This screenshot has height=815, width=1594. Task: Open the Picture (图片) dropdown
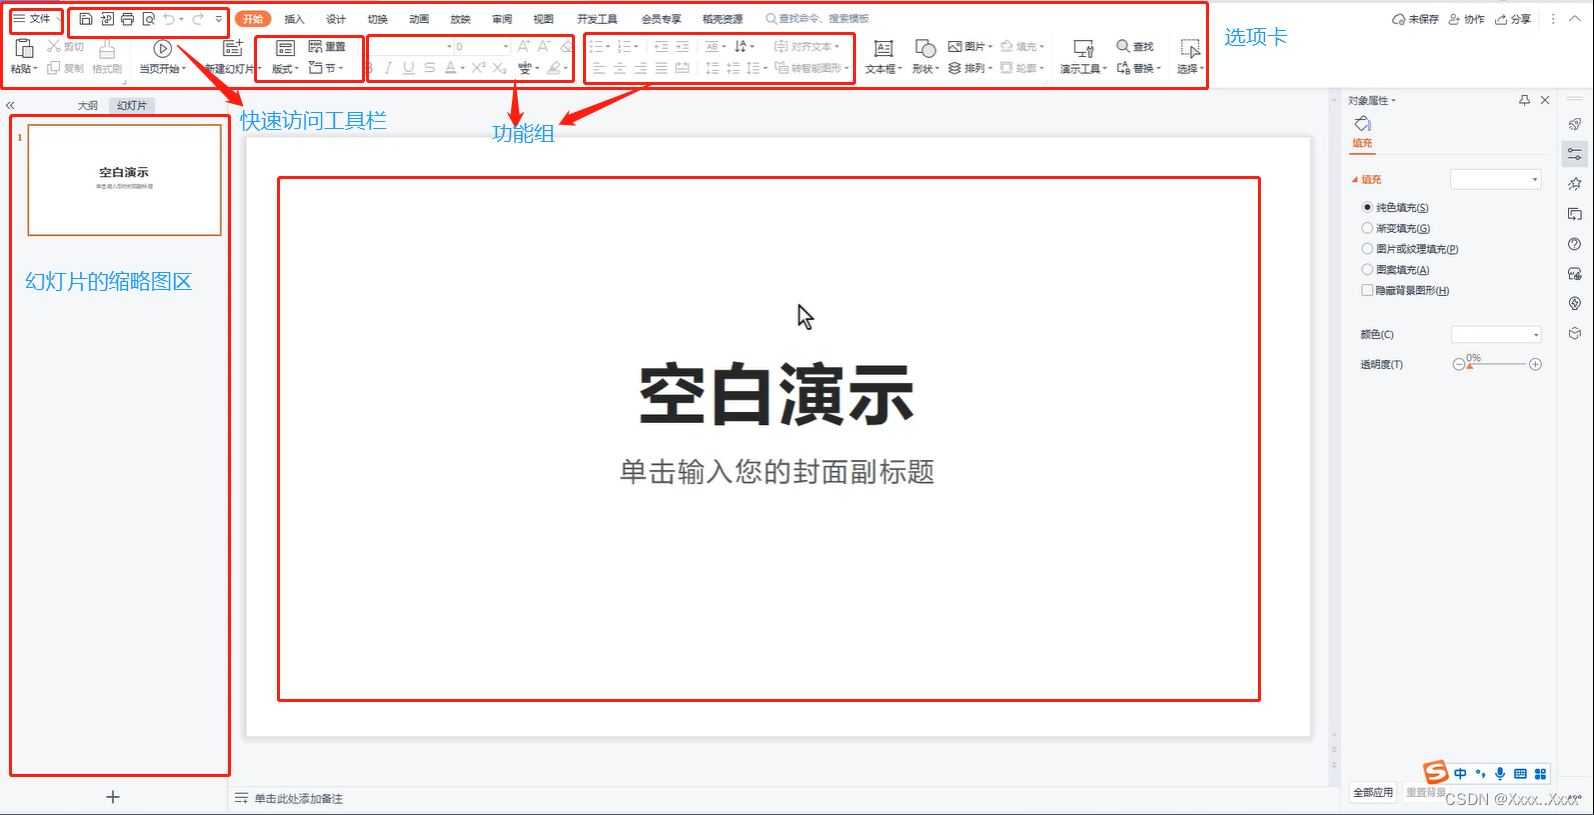pos(970,47)
